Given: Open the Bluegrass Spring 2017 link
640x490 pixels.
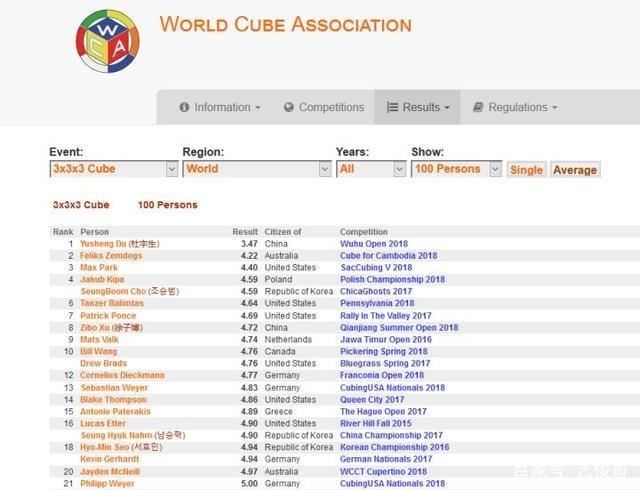Looking at the screenshot, I should [385, 363].
